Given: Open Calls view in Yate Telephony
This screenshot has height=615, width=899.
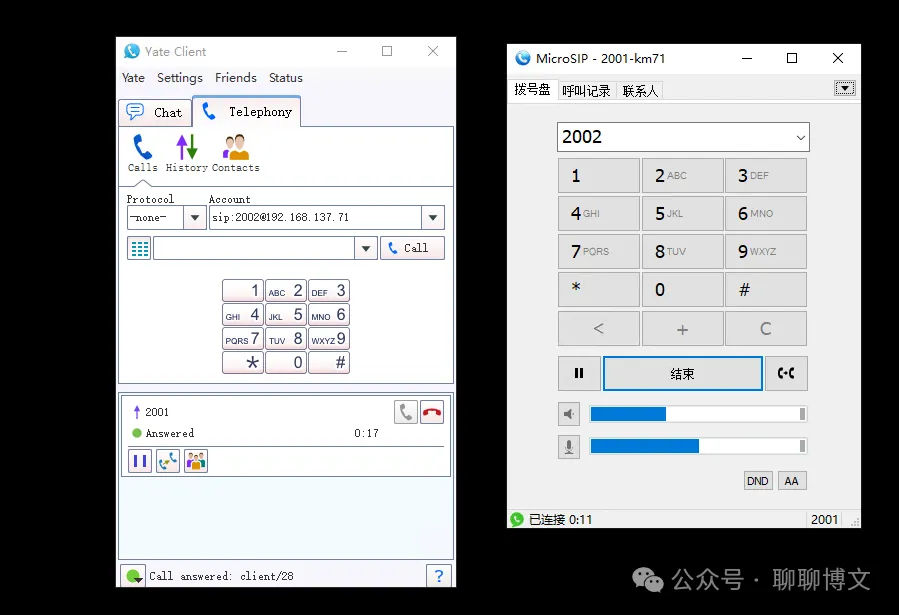Looking at the screenshot, I should [142, 153].
